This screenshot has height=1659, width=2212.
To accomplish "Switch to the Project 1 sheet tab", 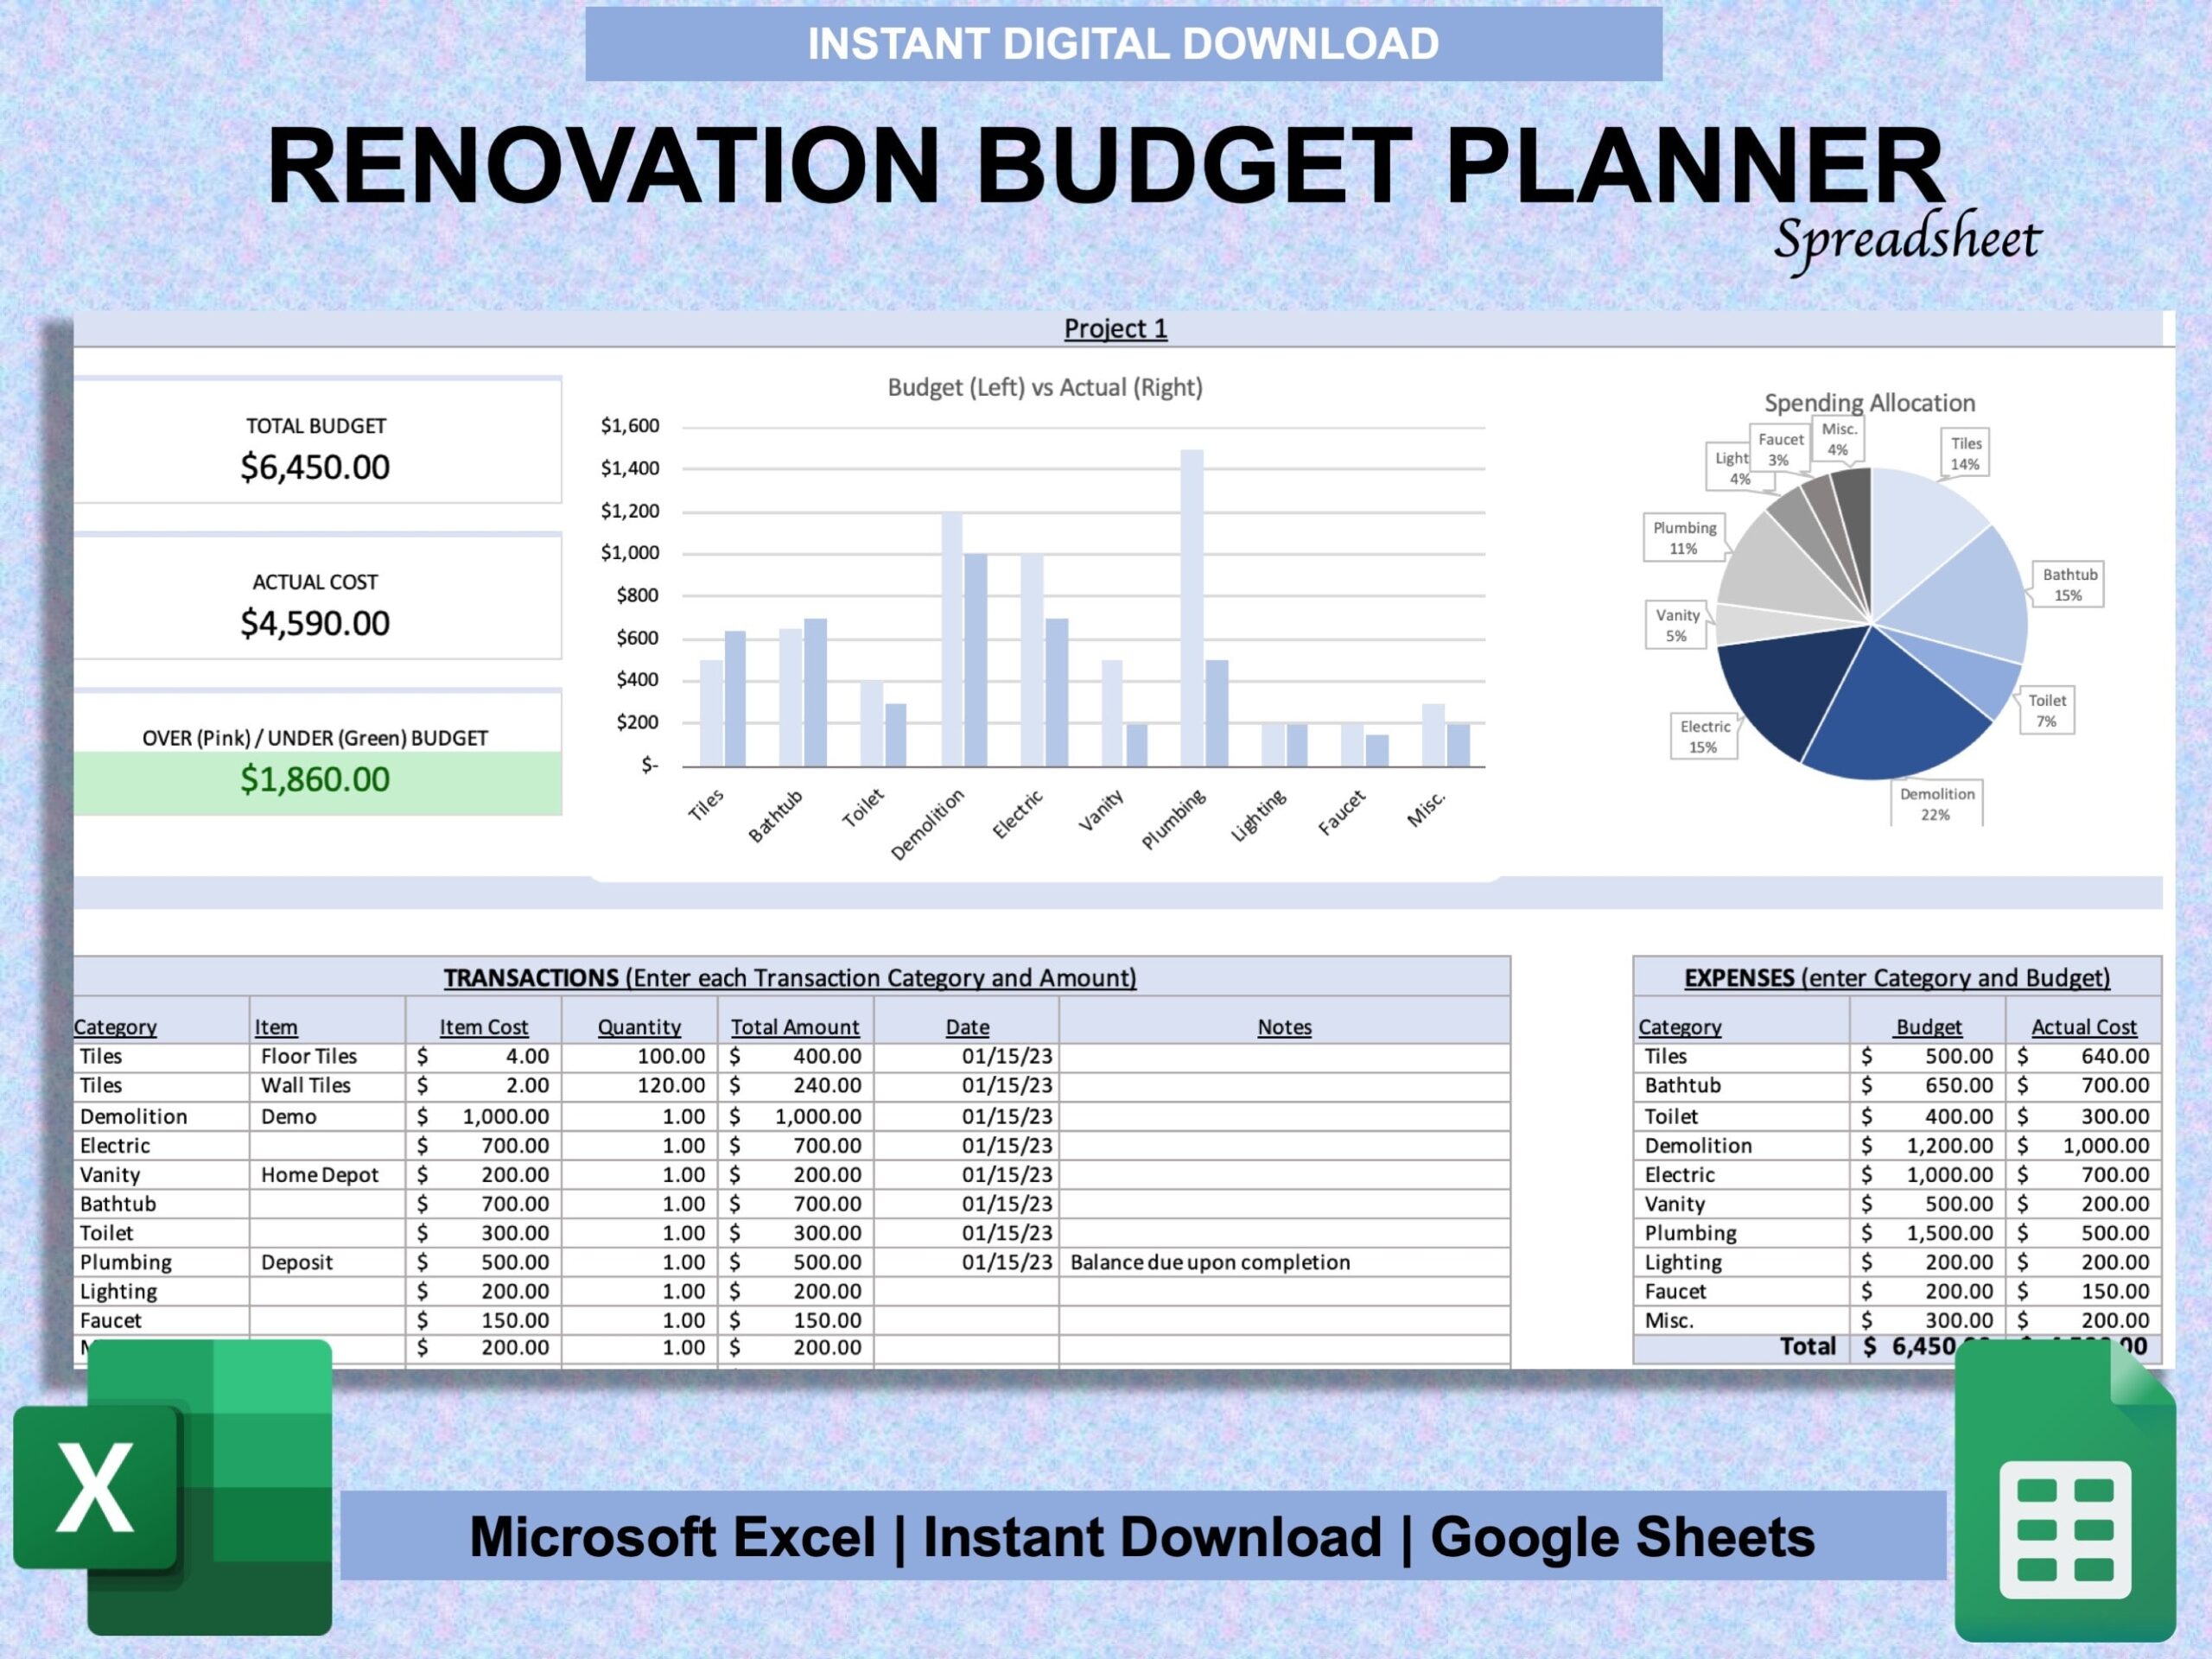I will point(1116,328).
